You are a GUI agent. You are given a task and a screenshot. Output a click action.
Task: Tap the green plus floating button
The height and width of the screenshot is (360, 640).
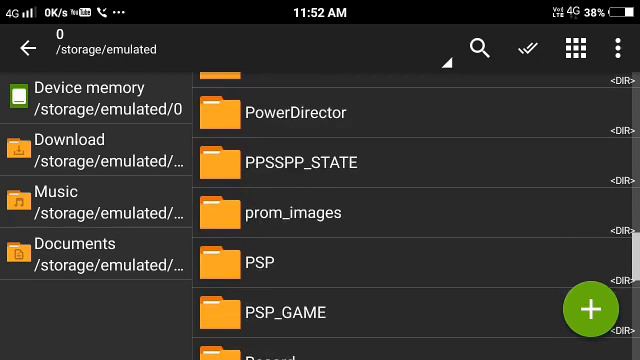click(591, 309)
